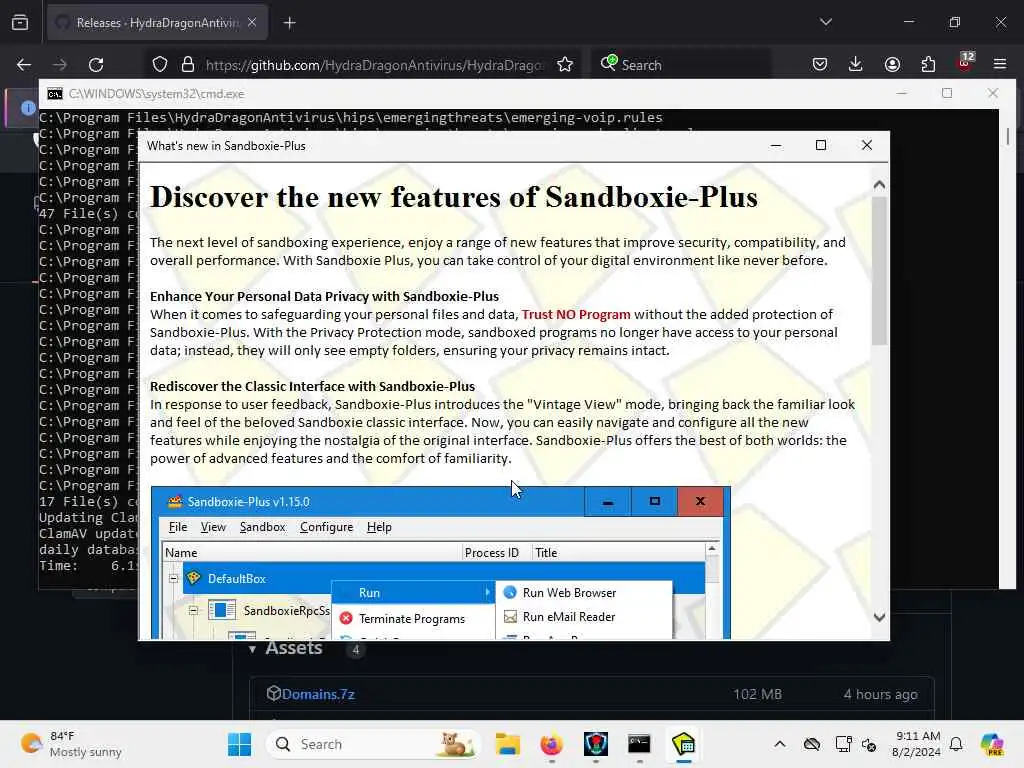This screenshot has height=768, width=1024.
Task: Switch to Sandboxie-Plus on the taskbar
Action: pyautogui.click(x=683, y=744)
